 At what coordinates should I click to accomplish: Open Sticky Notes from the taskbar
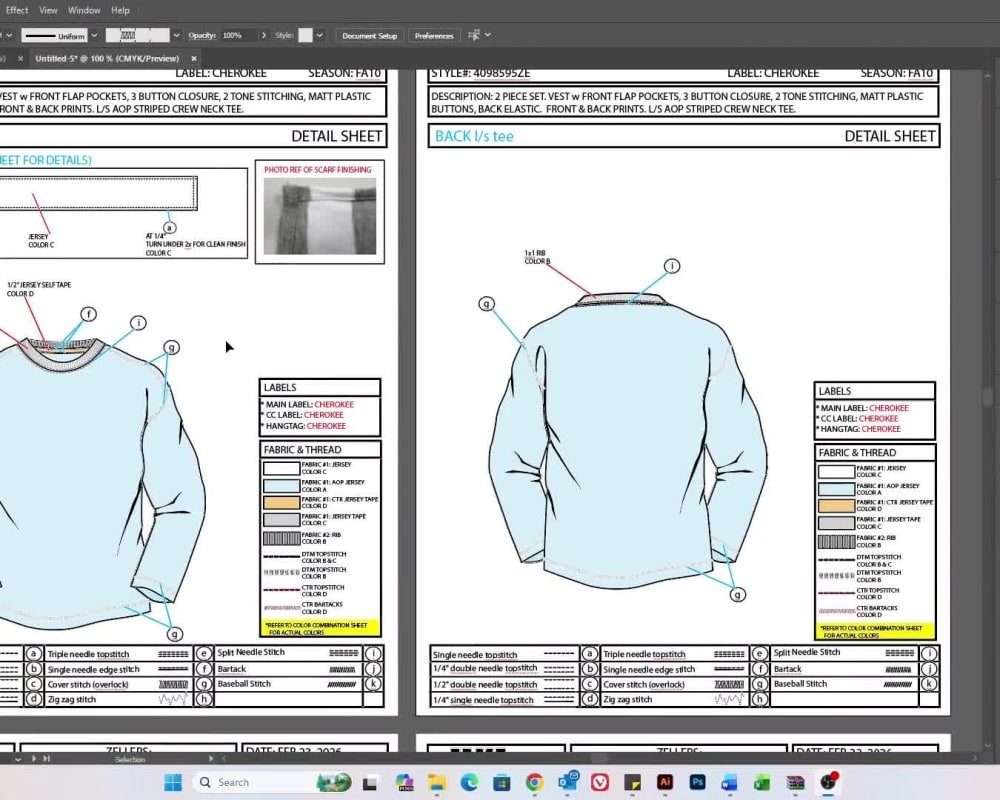pyautogui.click(x=632, y=782)
